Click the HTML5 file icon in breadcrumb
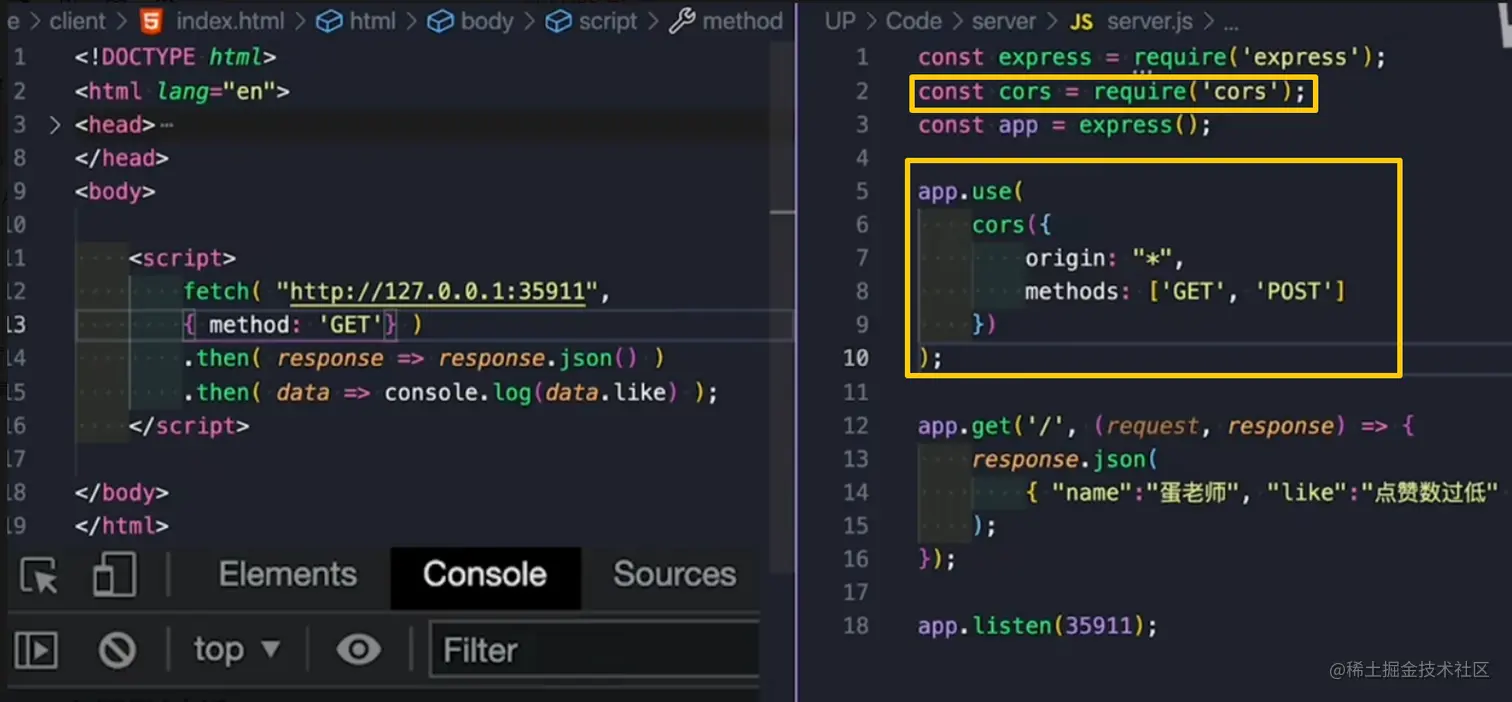Image resolution: width=1512 pixels, height=702 pixels. (x=151, y=20)
